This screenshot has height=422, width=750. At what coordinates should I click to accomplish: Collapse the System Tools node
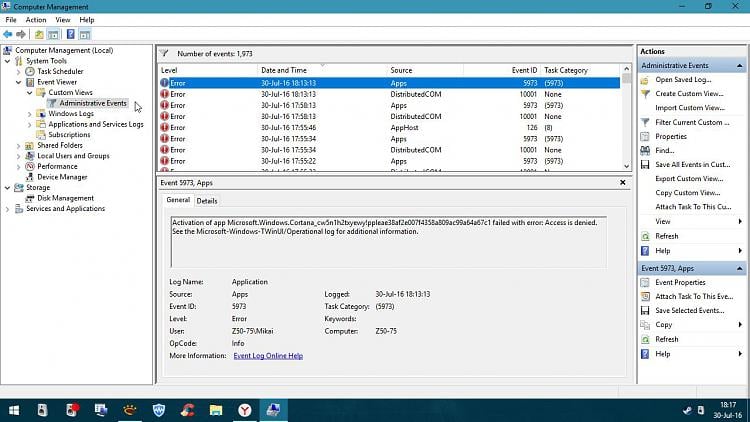click(x=7, y=61)
